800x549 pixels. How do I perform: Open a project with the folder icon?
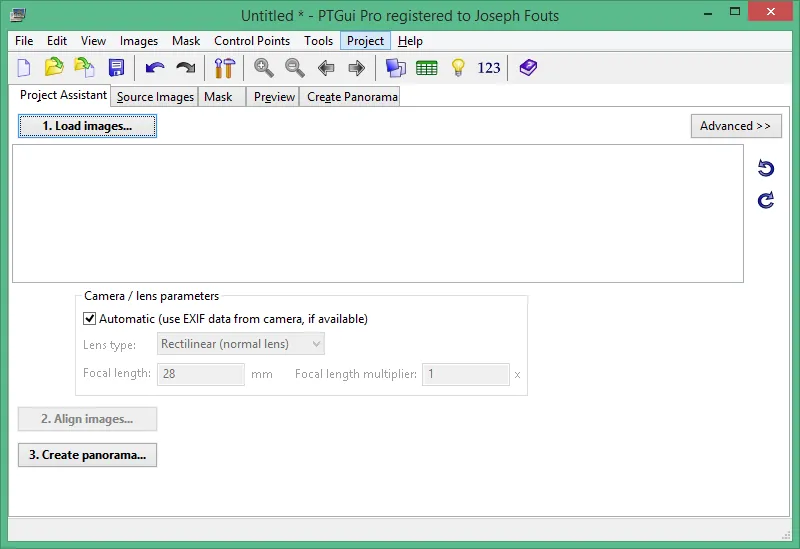click(54, 67)
